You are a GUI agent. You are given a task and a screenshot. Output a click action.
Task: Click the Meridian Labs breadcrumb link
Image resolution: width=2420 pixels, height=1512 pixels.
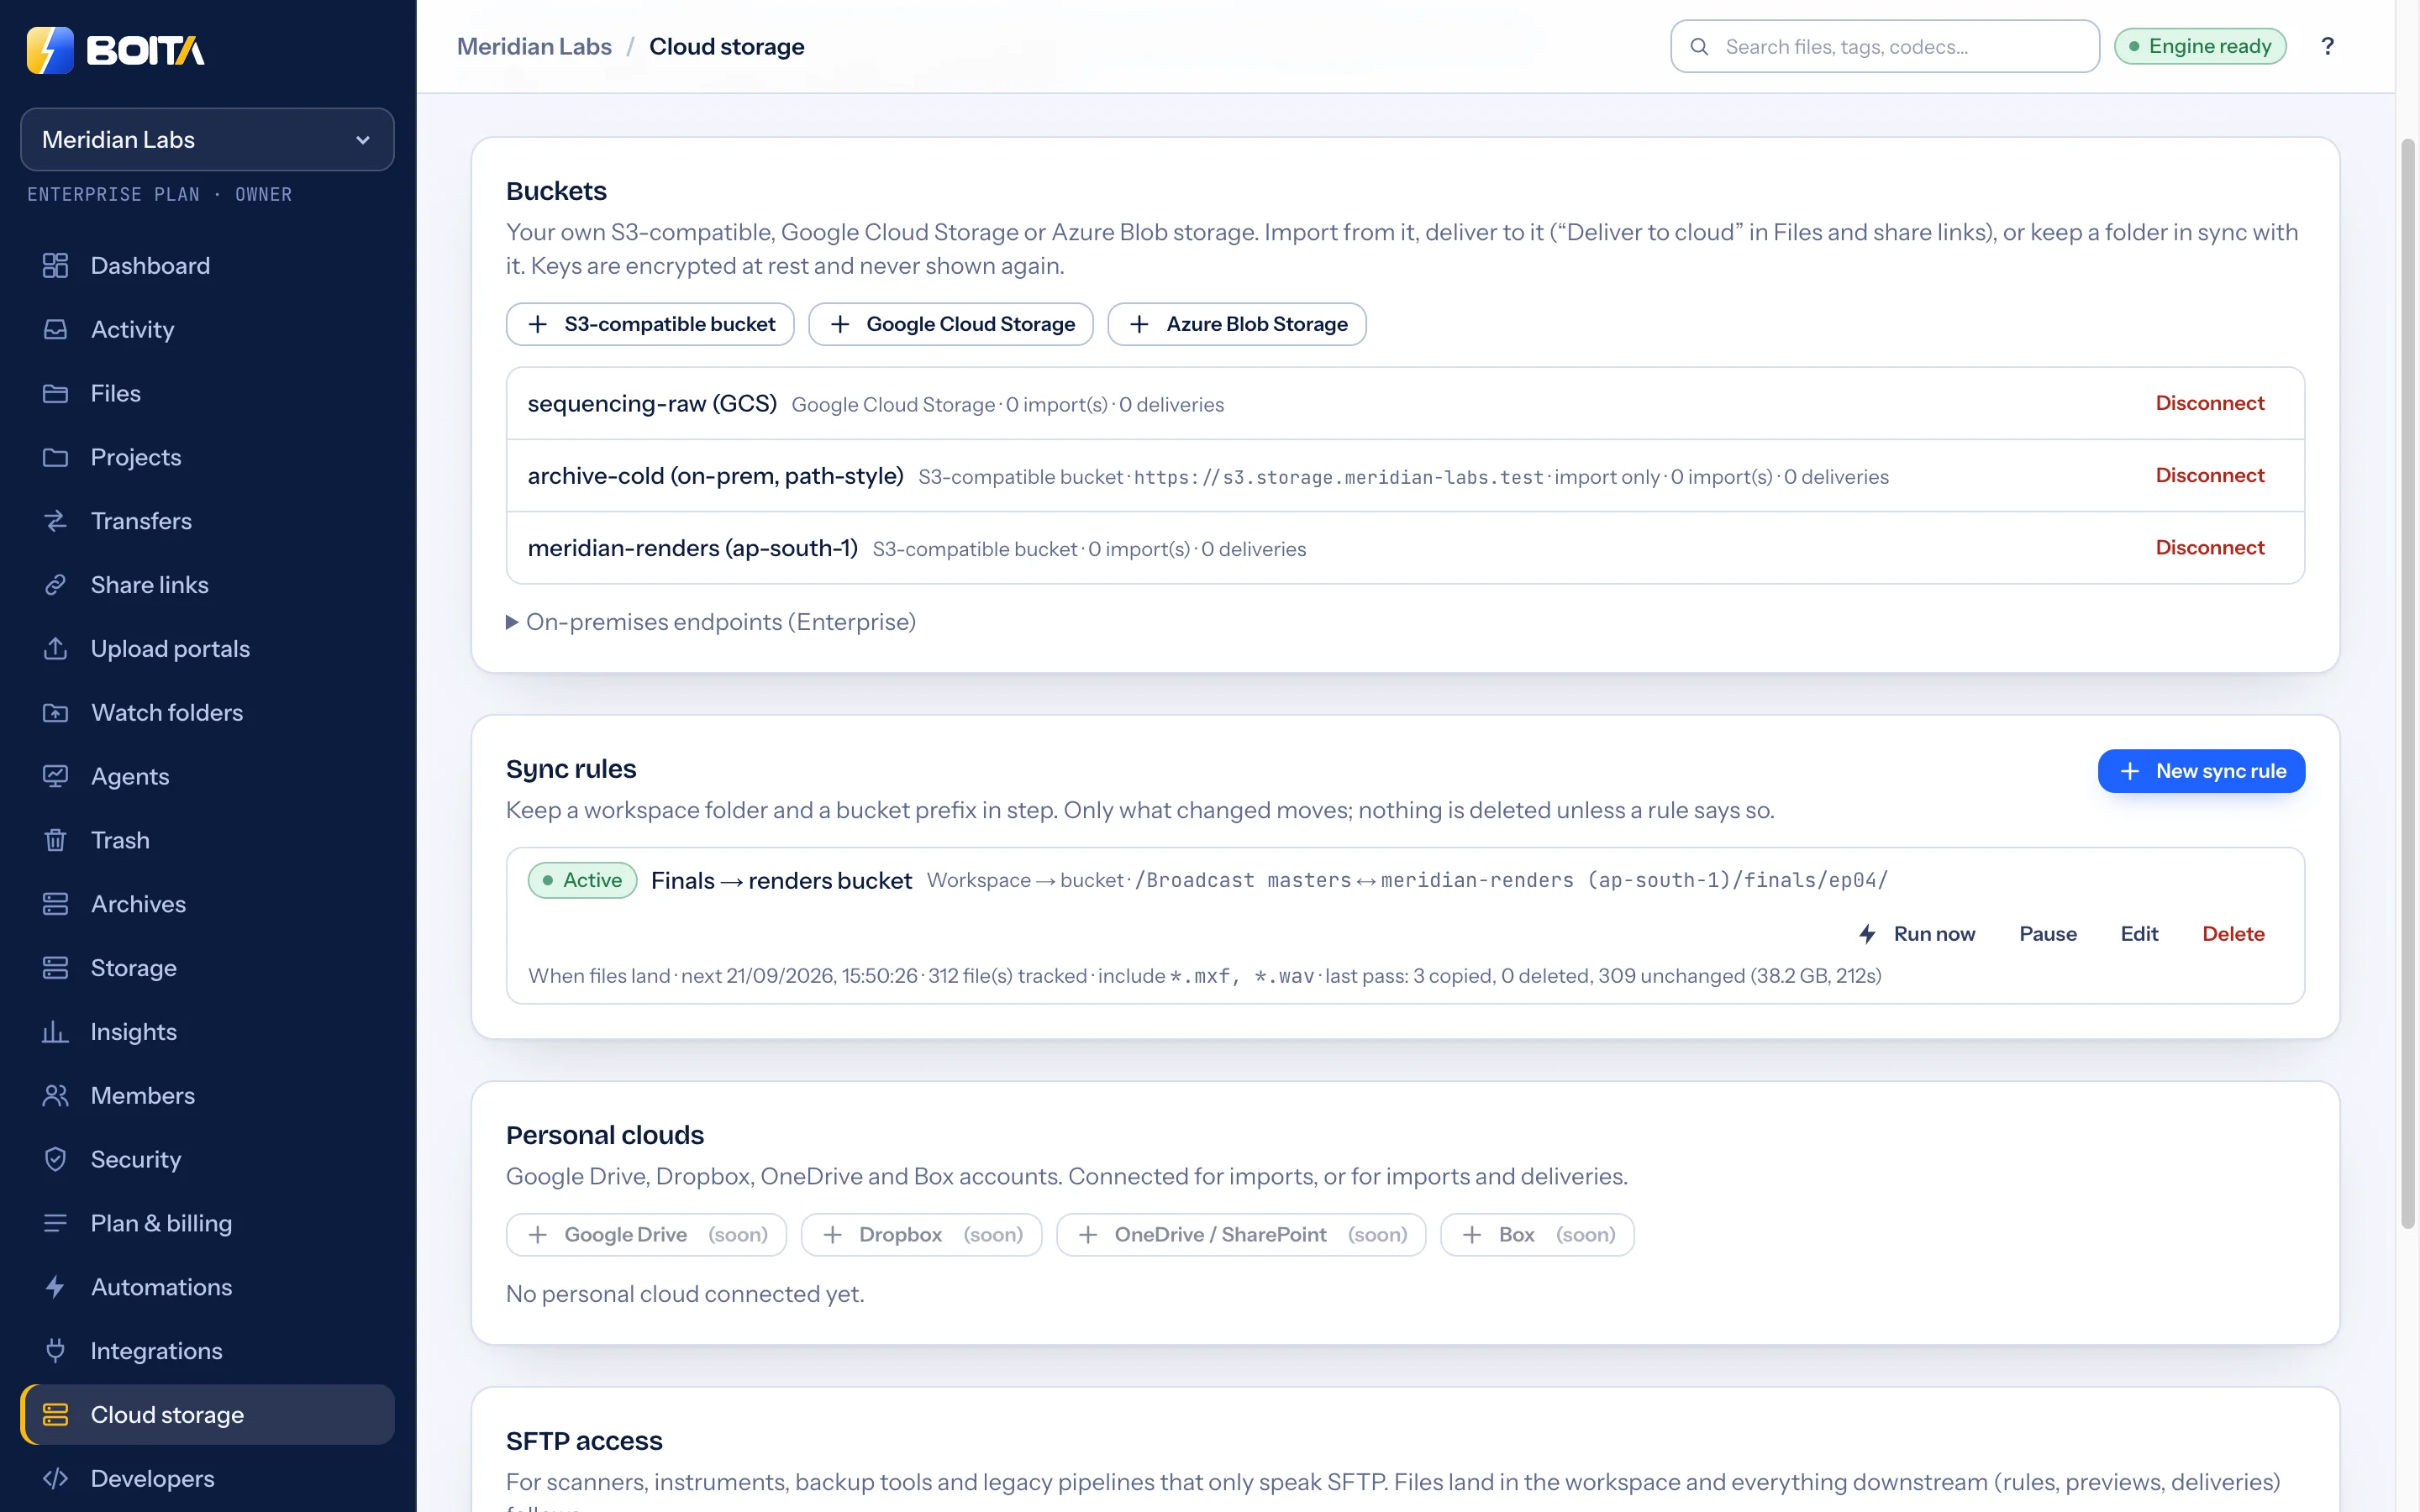534,47
